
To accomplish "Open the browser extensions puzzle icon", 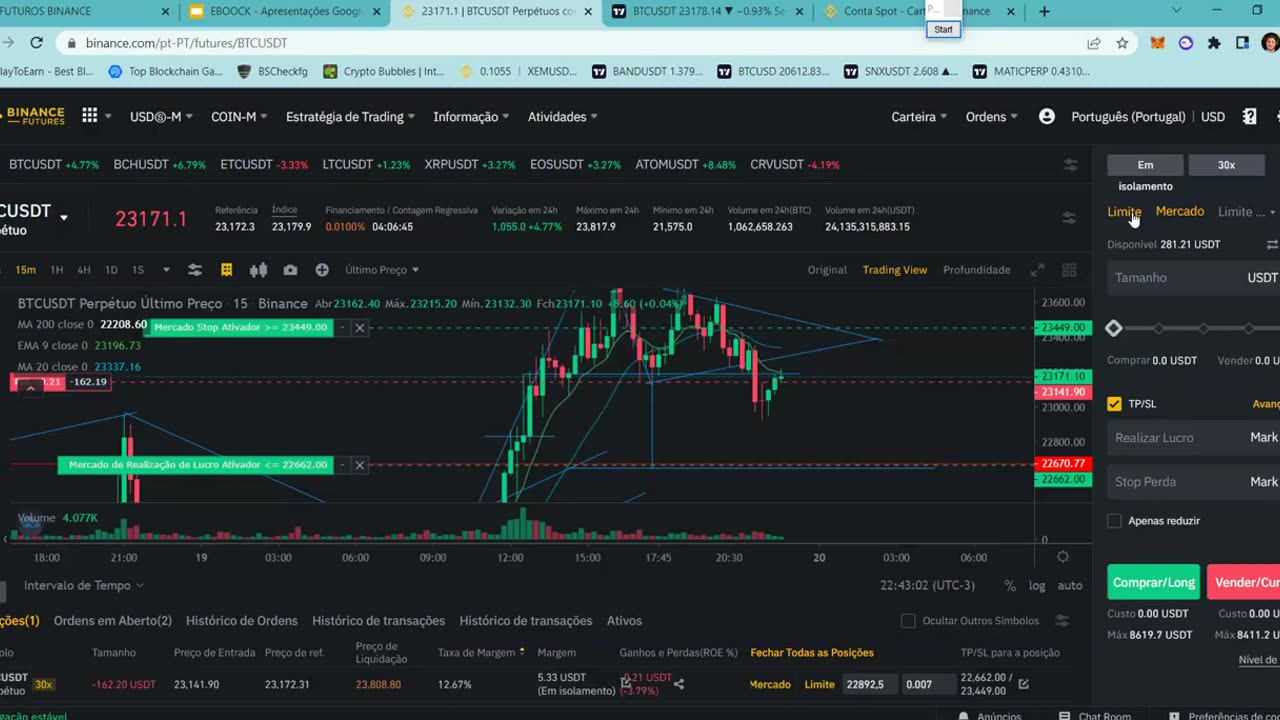I will coord(1214,43).
